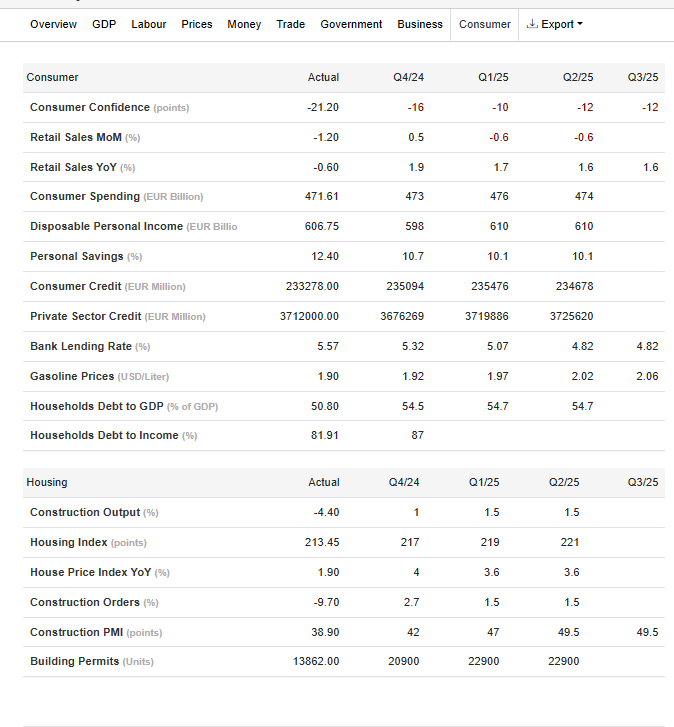Select Consumer Confidence actual value -21.20

pyautogui.click(x=323, y=107)
